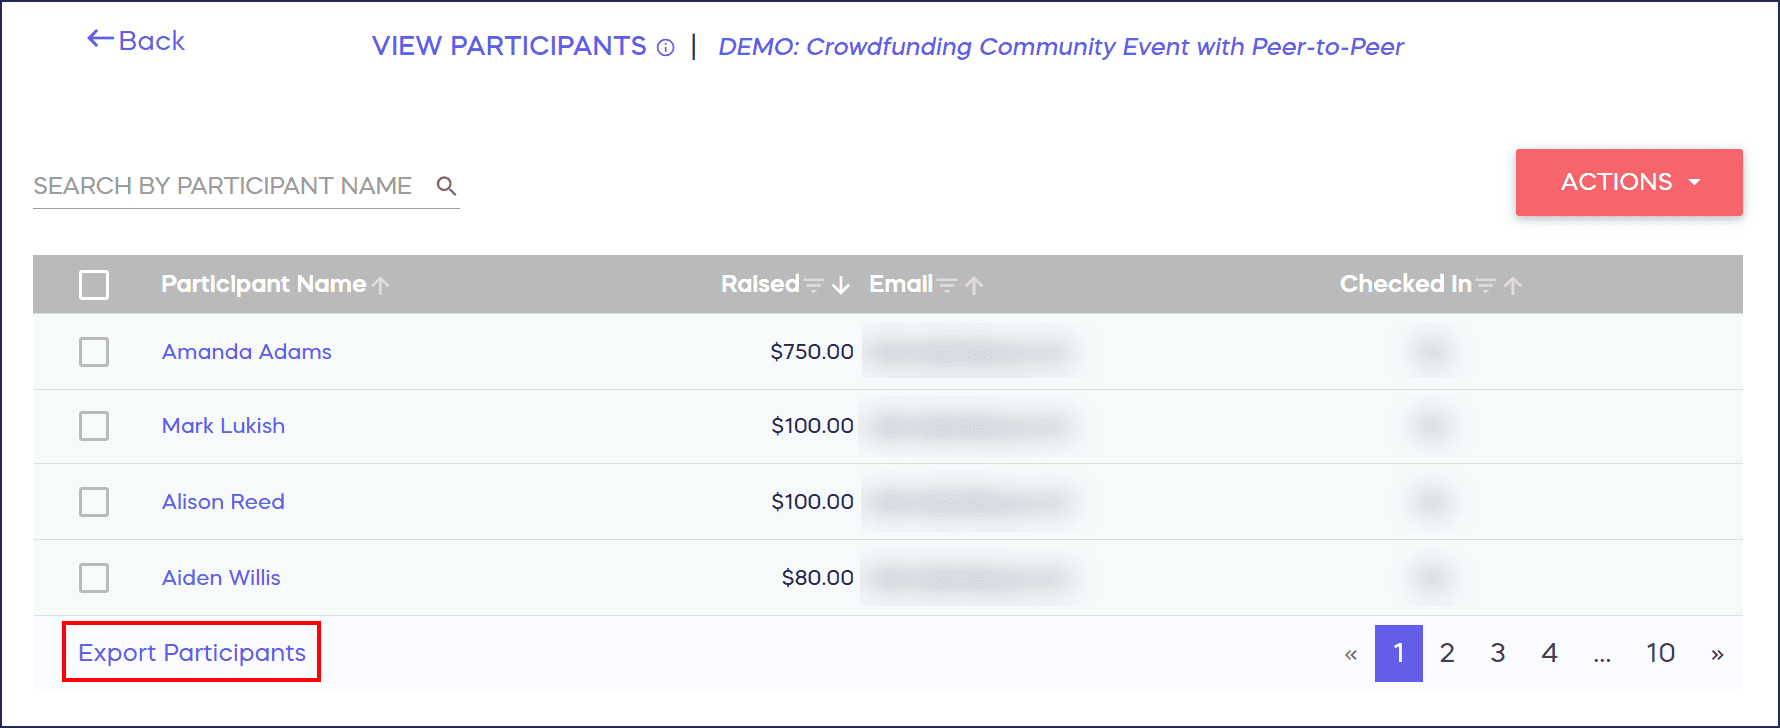Viewport: 1780px width, 728px height.
Task: Toggle the select-all participants checkbox
Action: pos(94,285)
